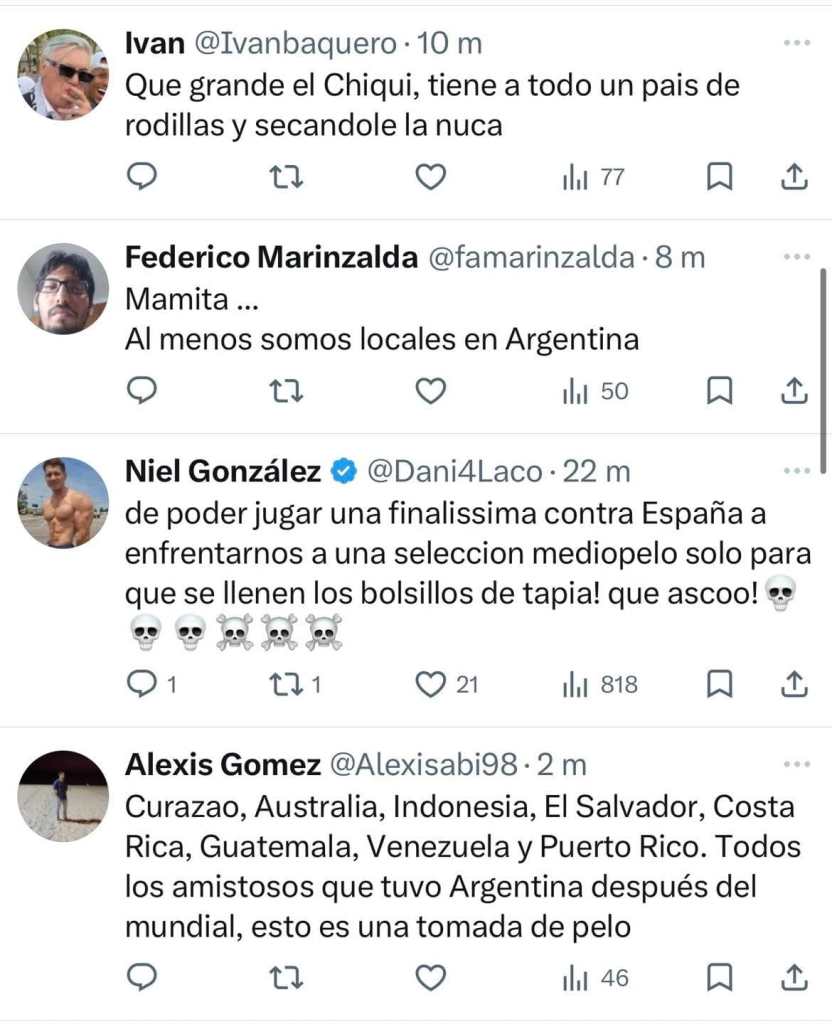The image size is (832, 1024).
Task: Share Alexis Gomez's tweet
Action: [x=793, y=977]
